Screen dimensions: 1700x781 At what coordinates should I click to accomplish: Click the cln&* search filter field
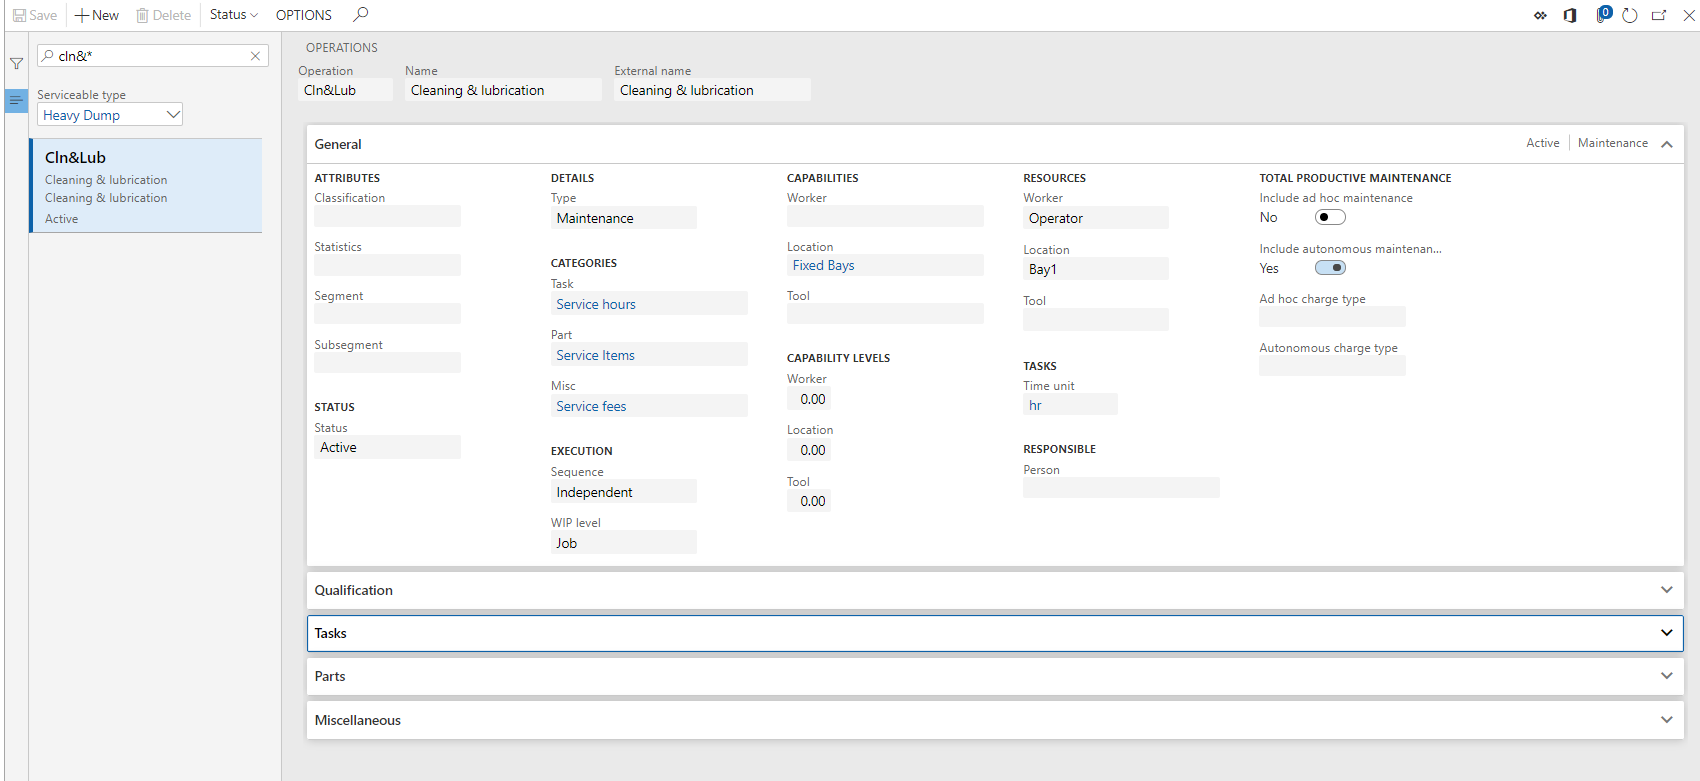point(150,56)
